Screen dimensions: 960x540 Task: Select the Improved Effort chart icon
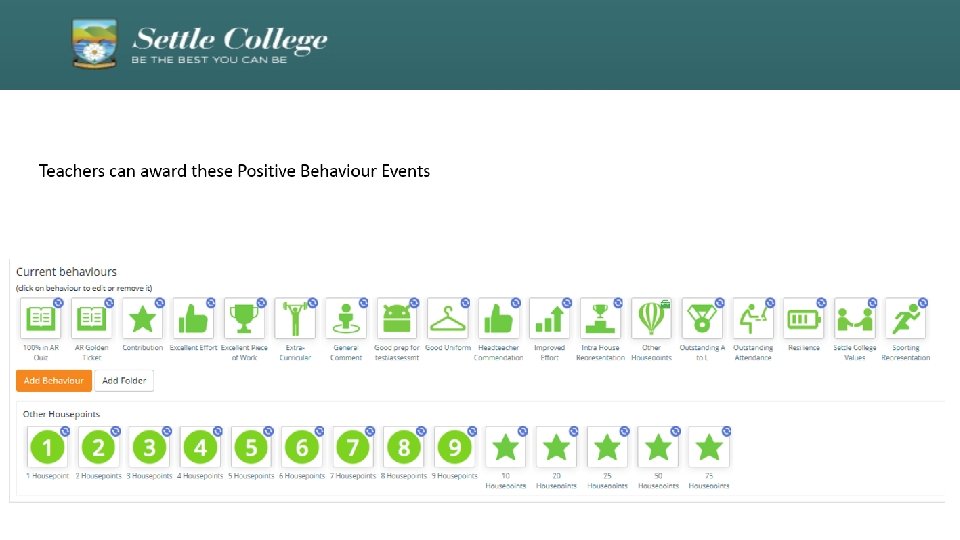tap(549, 319)
